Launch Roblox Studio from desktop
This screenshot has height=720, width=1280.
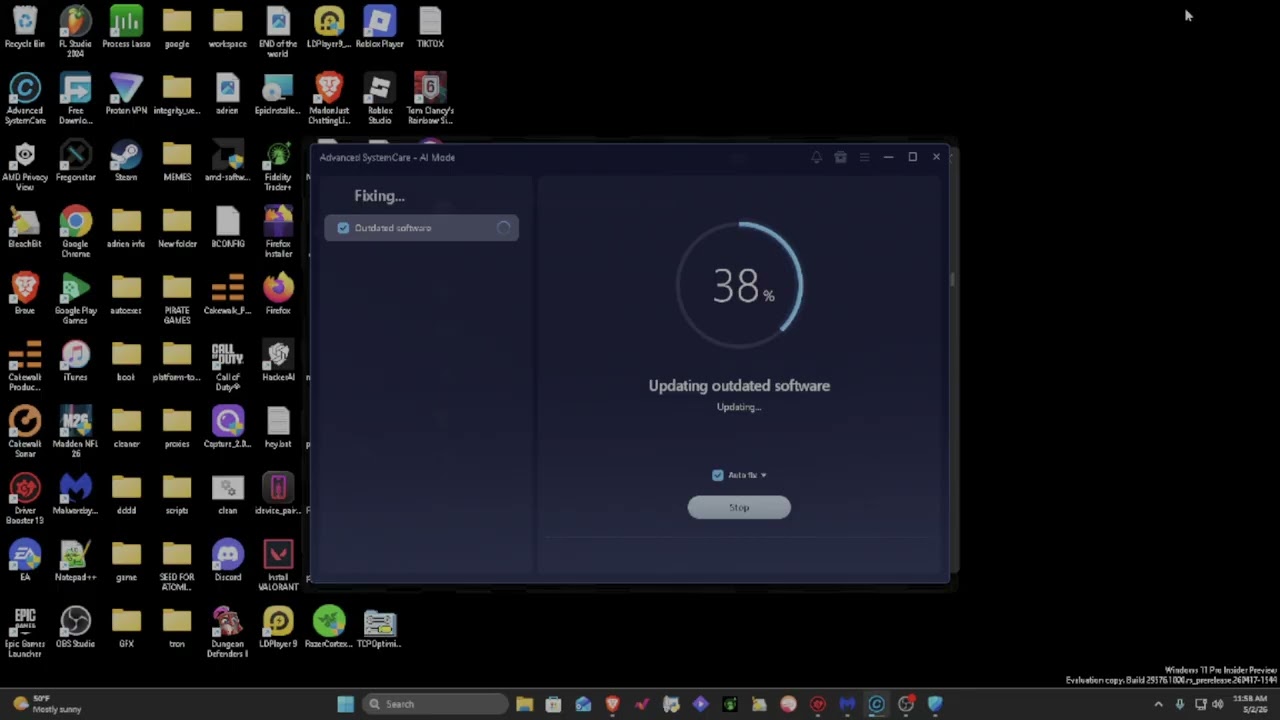[380, 98]
